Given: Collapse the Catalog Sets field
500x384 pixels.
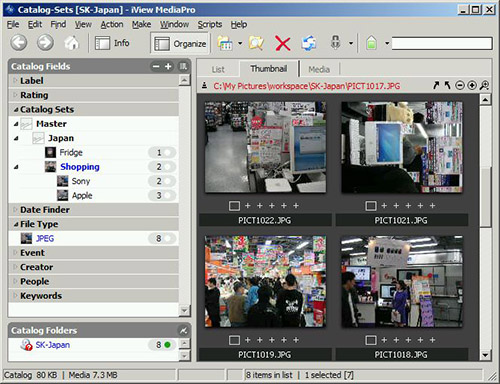Looking at the screenshot, I should pyautogui.click(x=16, y=109).
